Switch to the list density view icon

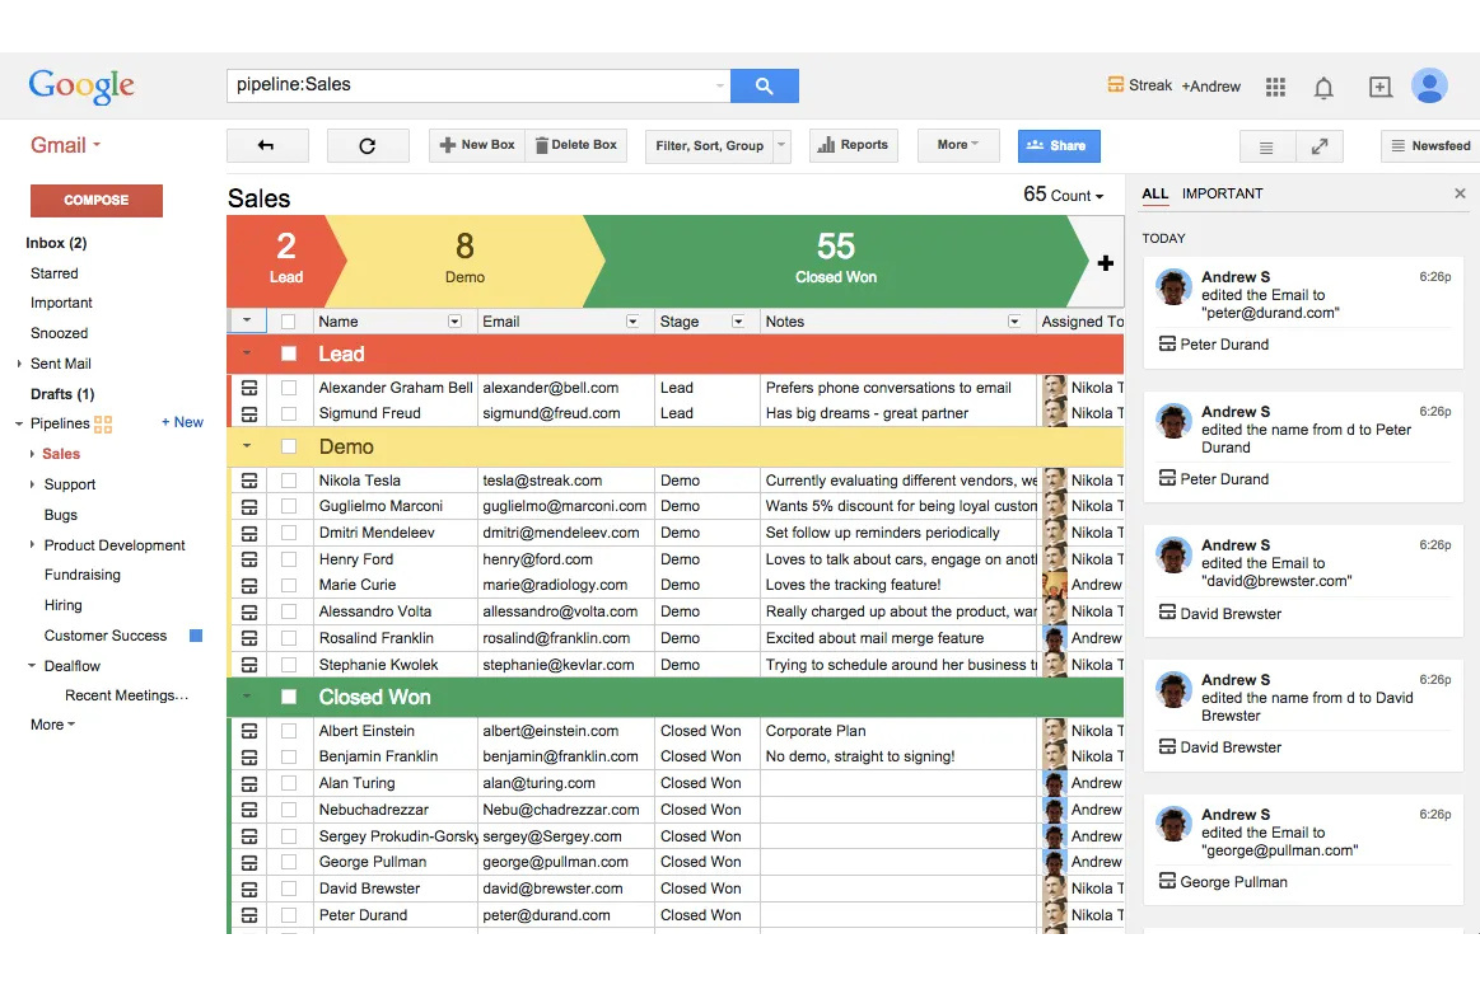[1266, 147]
